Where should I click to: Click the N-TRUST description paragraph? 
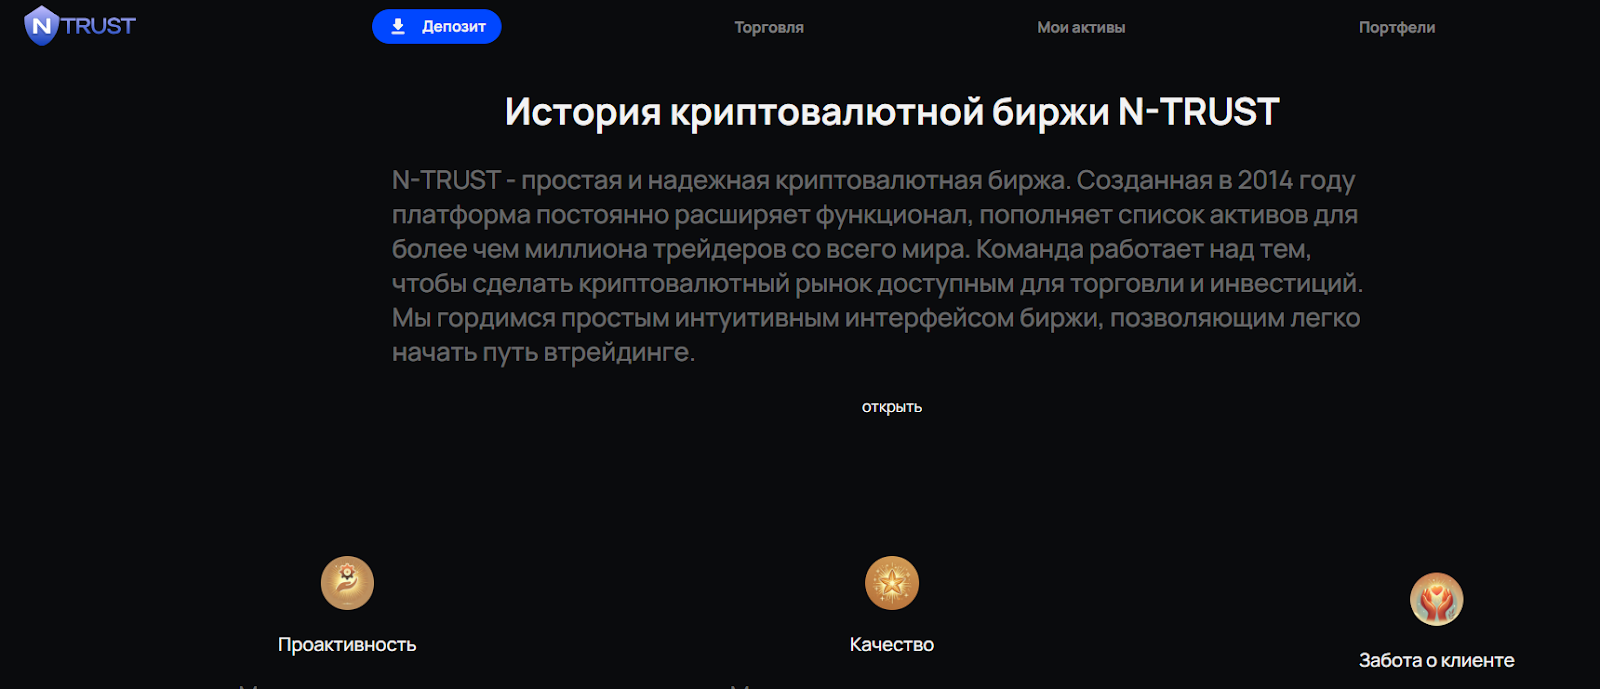876,266
